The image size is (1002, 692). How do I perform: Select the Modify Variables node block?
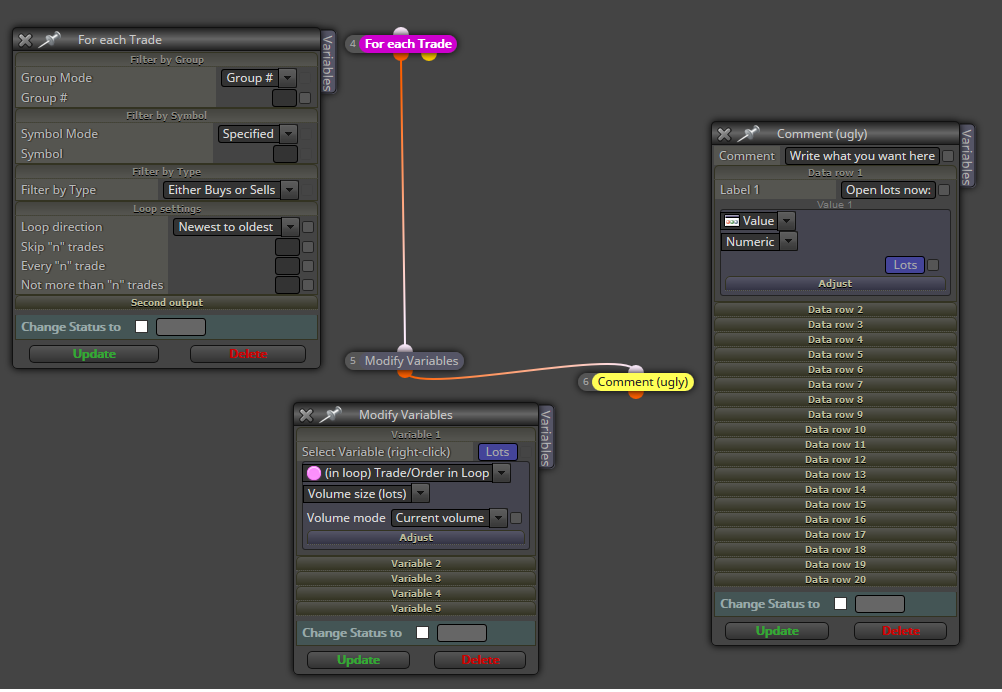pyautogui.click(x=411, y=361)
